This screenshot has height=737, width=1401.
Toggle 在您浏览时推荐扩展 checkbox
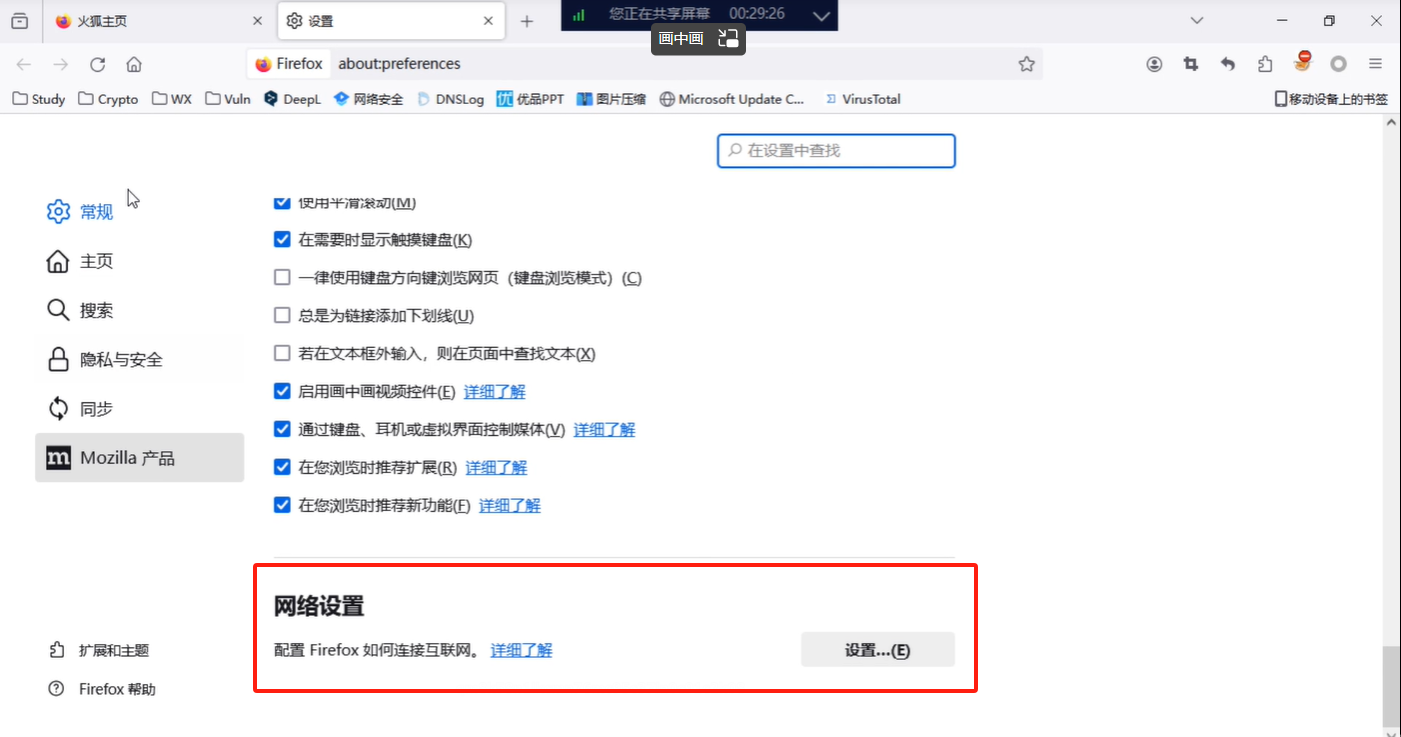[x=282, y=468]
